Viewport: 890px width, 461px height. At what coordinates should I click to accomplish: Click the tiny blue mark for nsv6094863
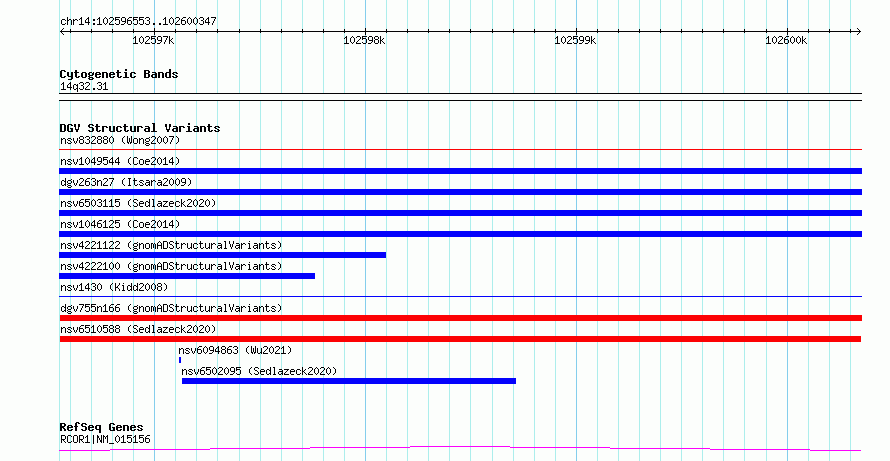[x=180, y=360]
